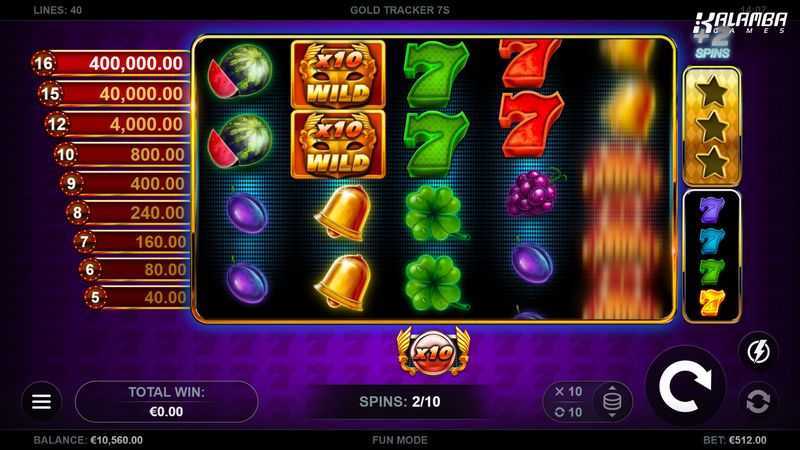Select the 400,000.00 paytable row
This screenshot has height=450, width=800.
110,63
